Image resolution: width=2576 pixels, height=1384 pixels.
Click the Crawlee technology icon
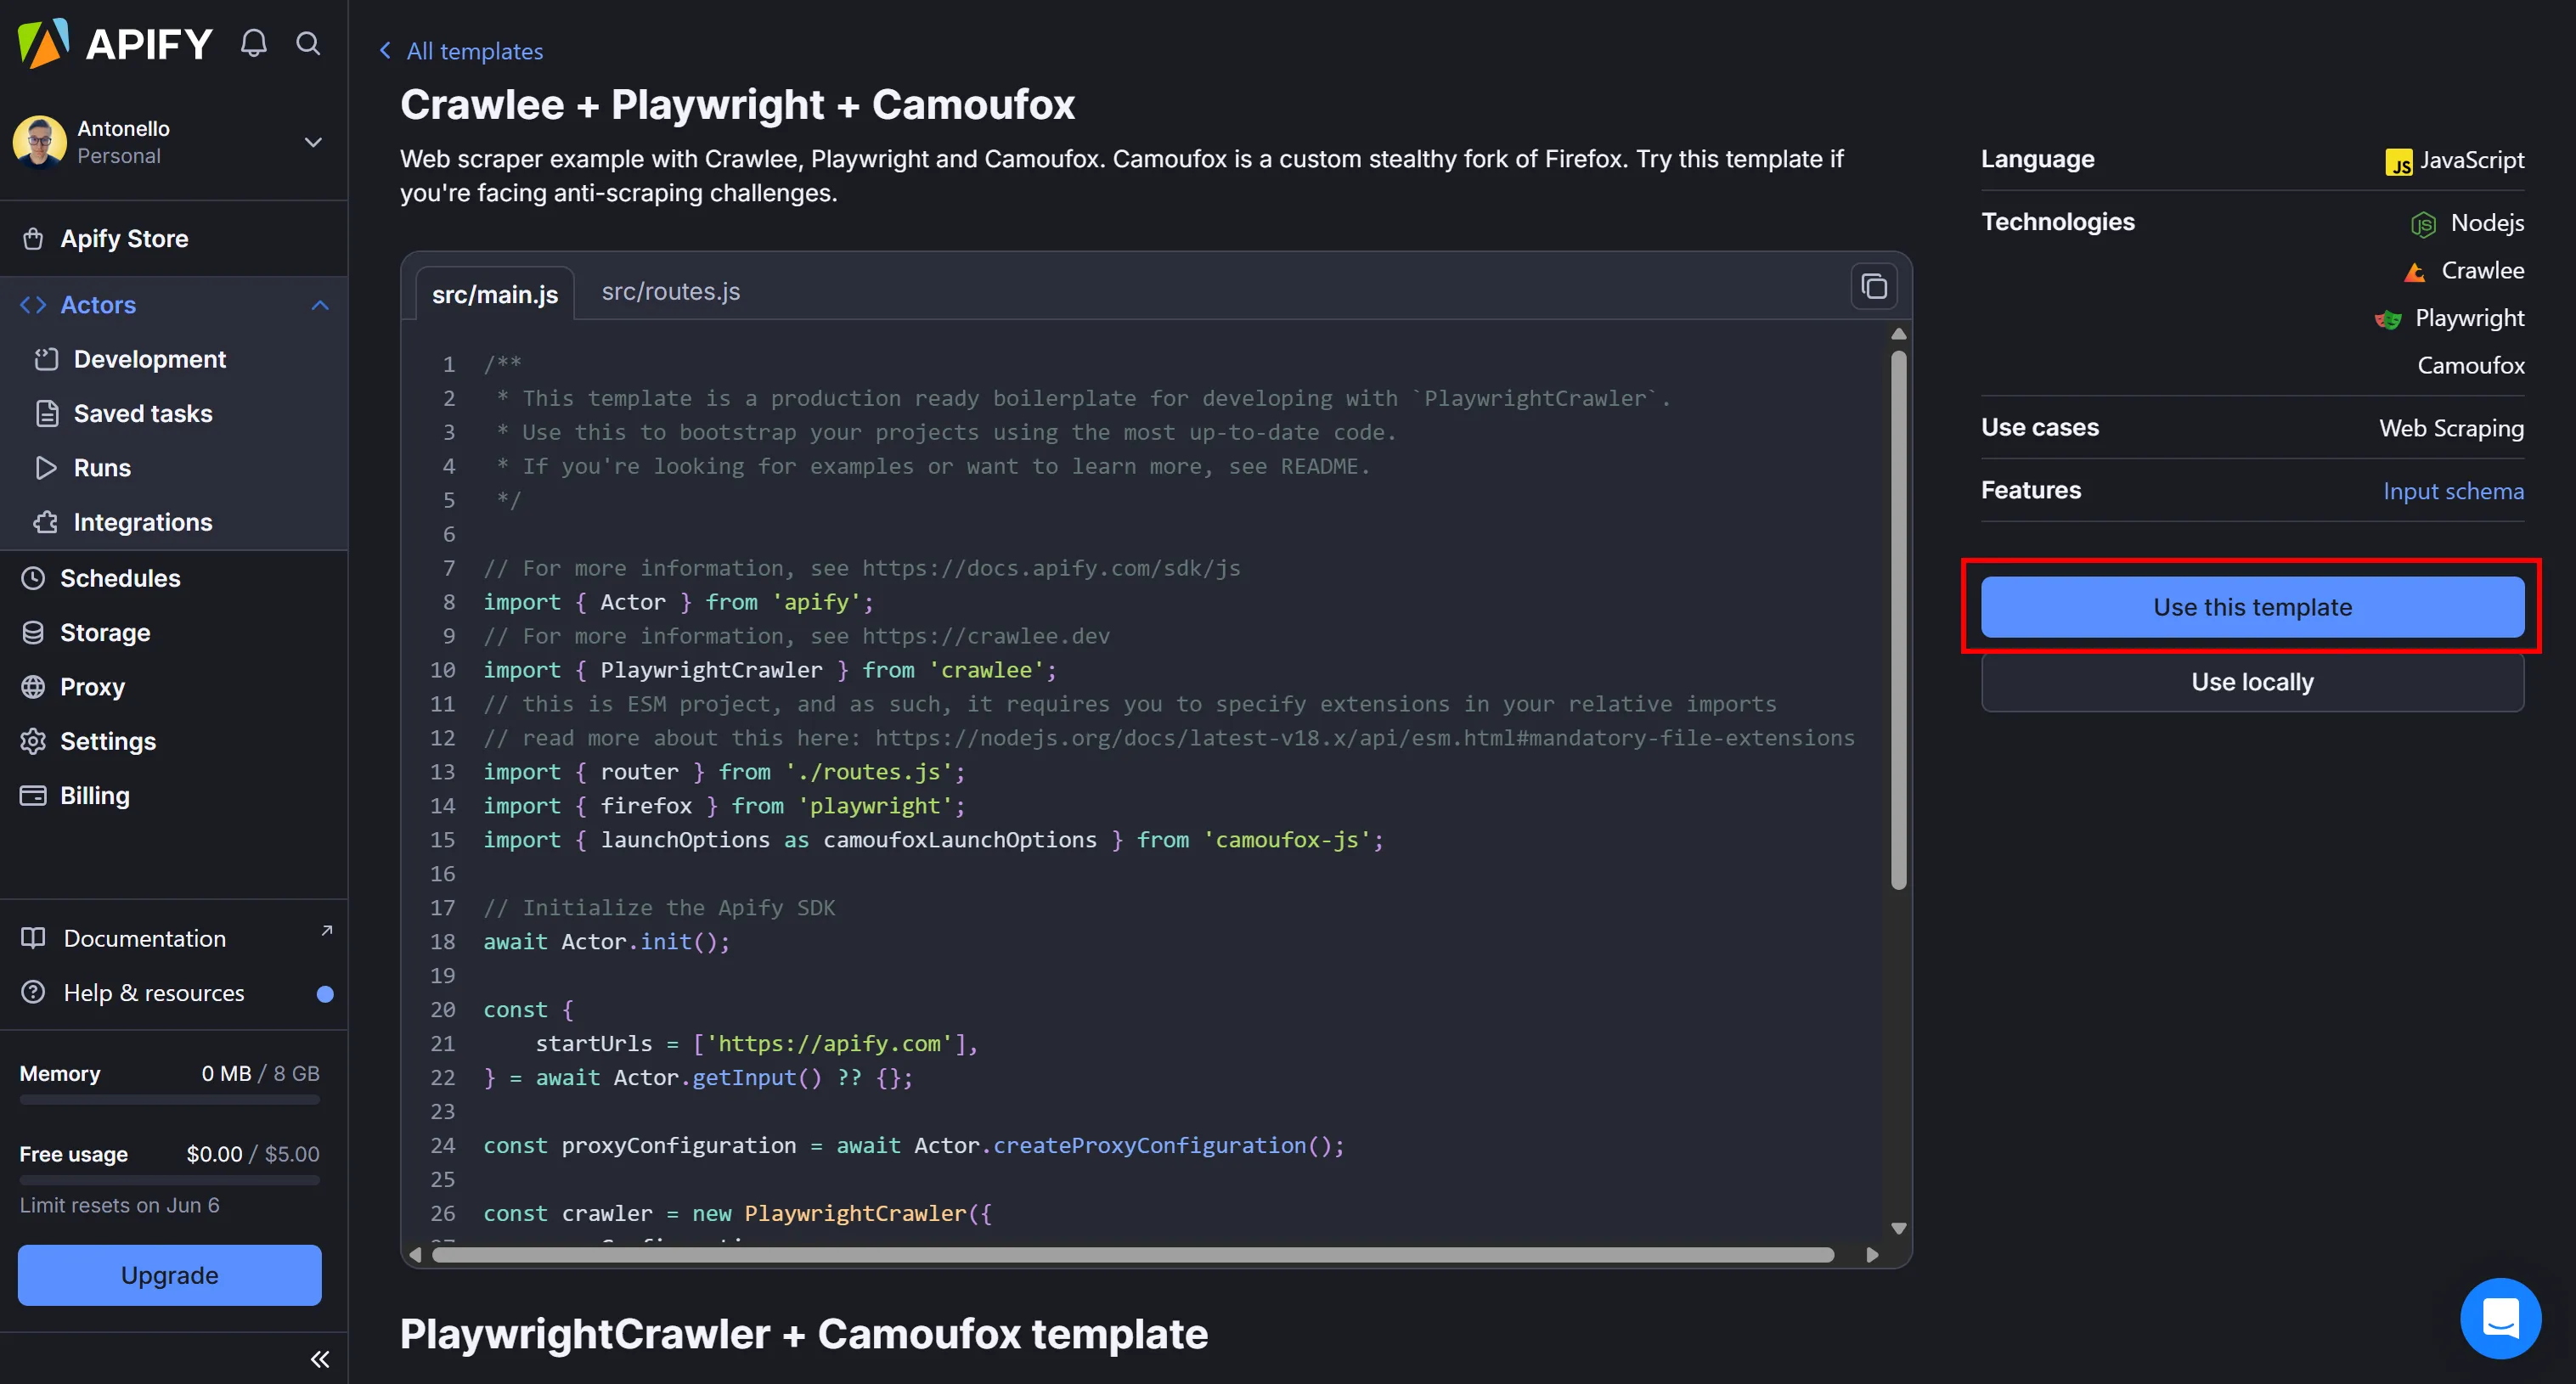(x=2415, y=272)
